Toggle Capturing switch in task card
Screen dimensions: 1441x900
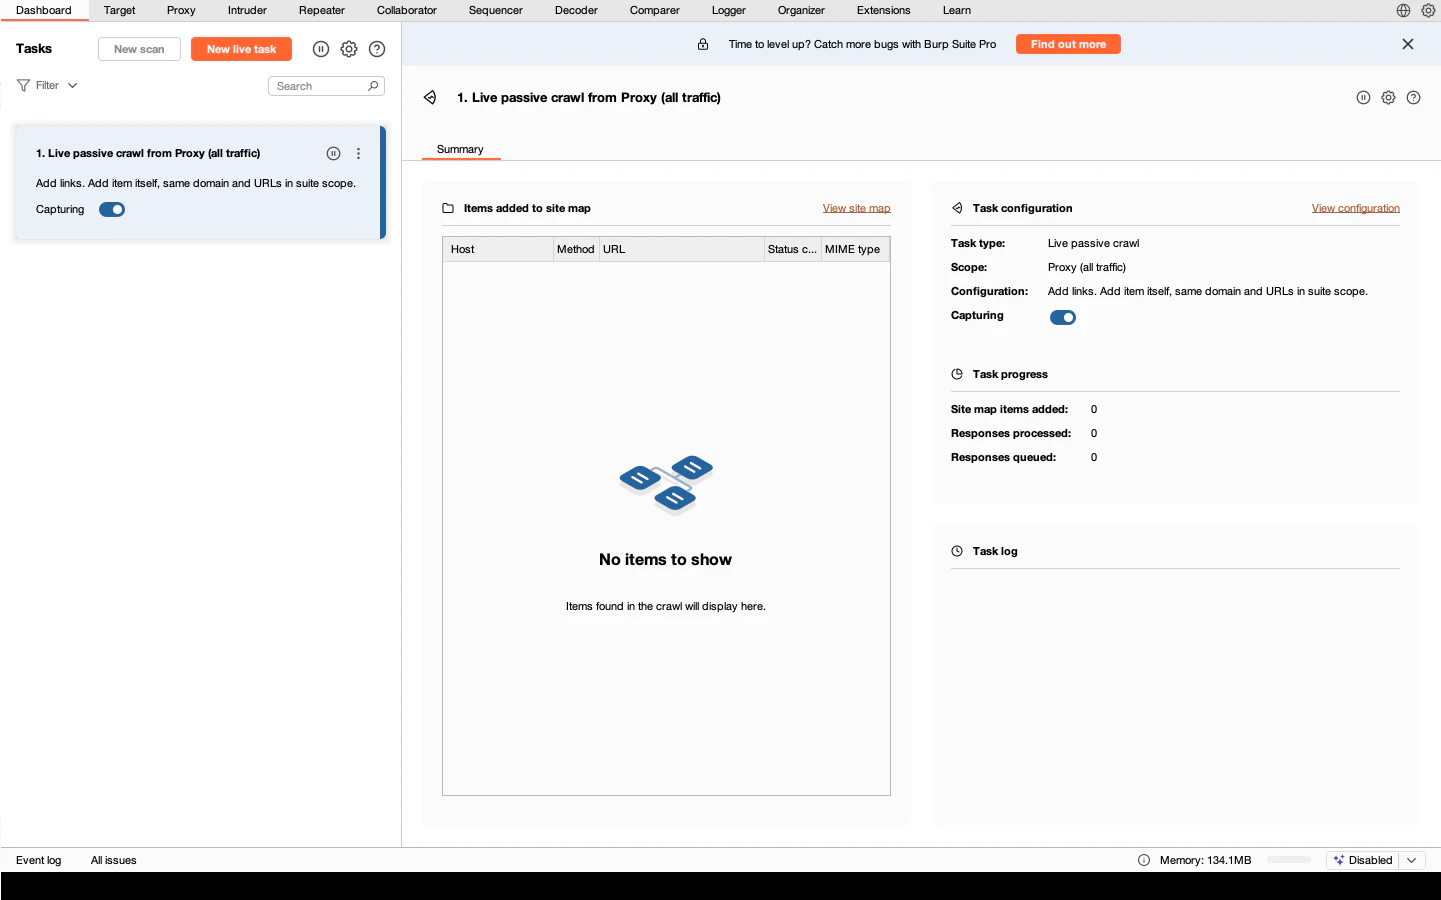point(112,210)
